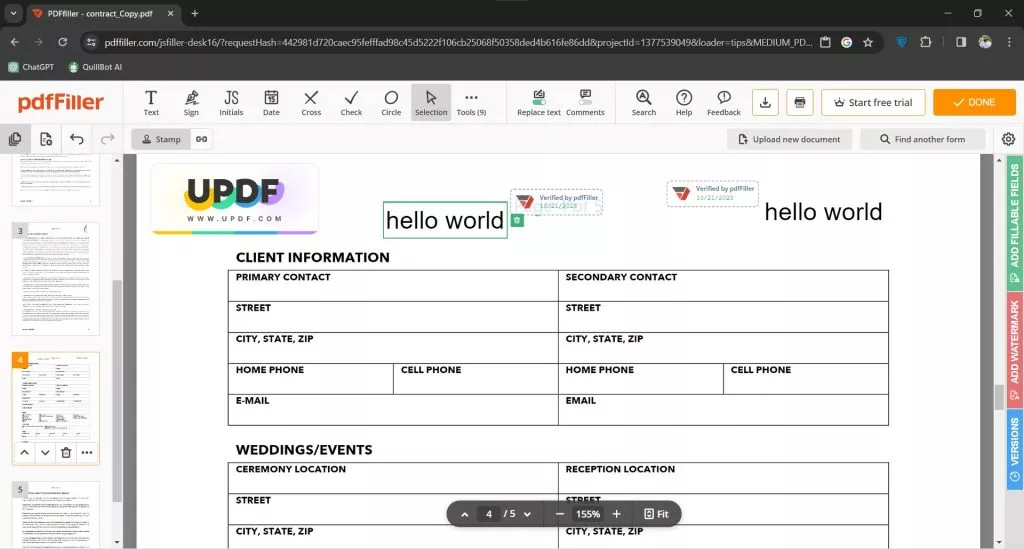Screen dimensions: 1024x549
Task: Open document search panel icon
Action: tap(46, 139)
